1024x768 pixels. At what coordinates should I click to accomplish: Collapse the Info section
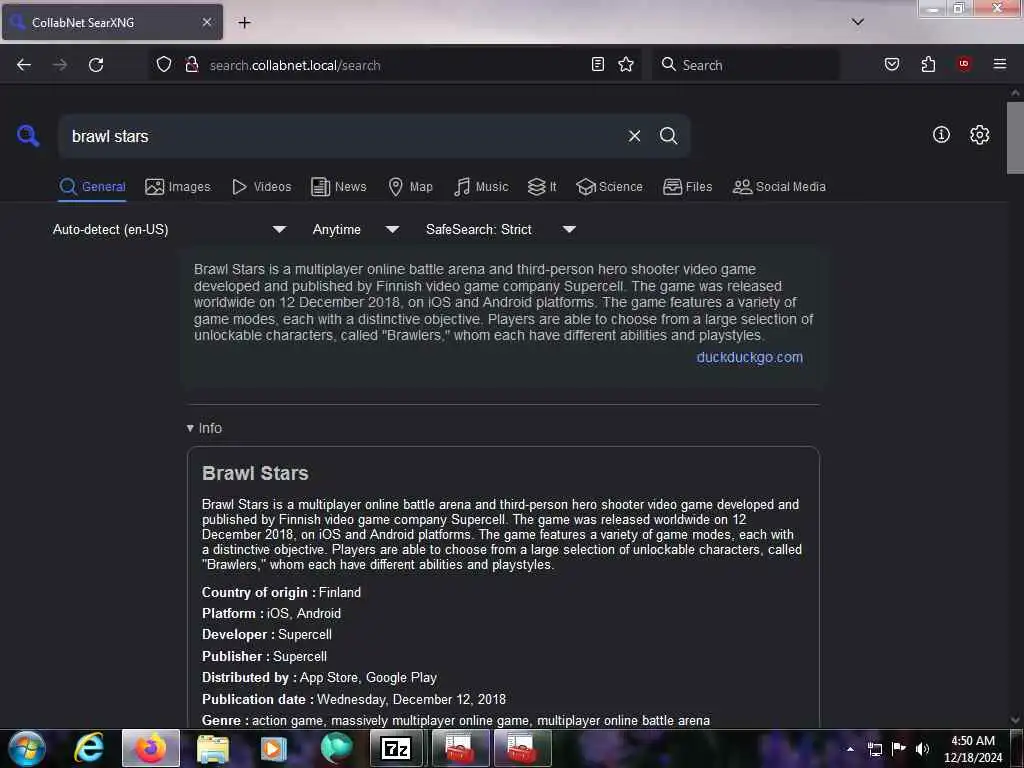pos(204,428)
